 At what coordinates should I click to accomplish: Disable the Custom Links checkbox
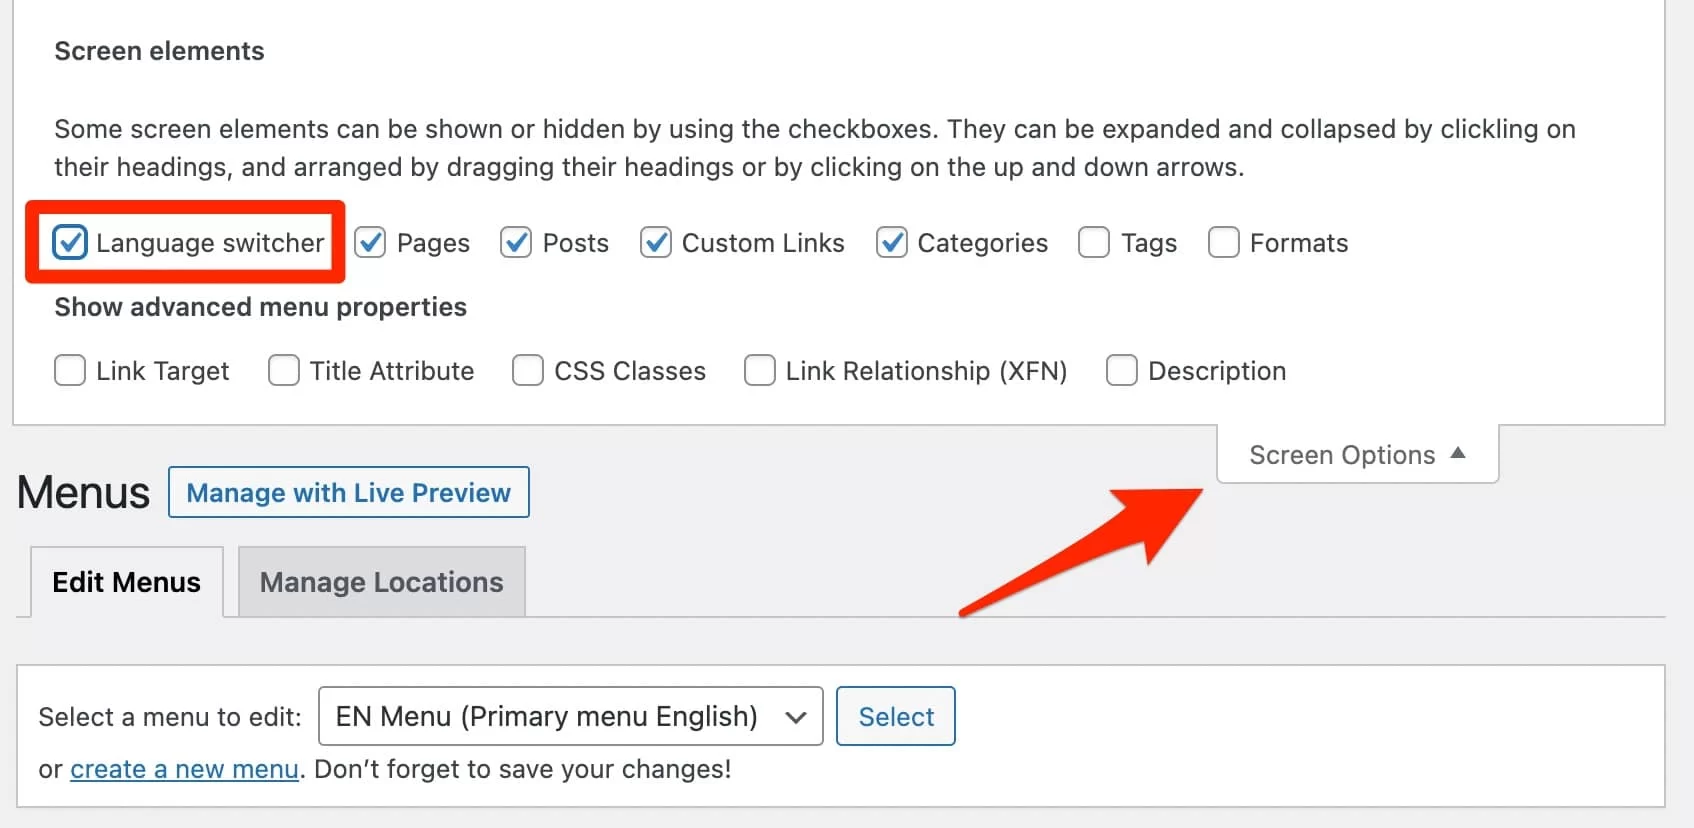pyautogui.click(x=656, y=242)
